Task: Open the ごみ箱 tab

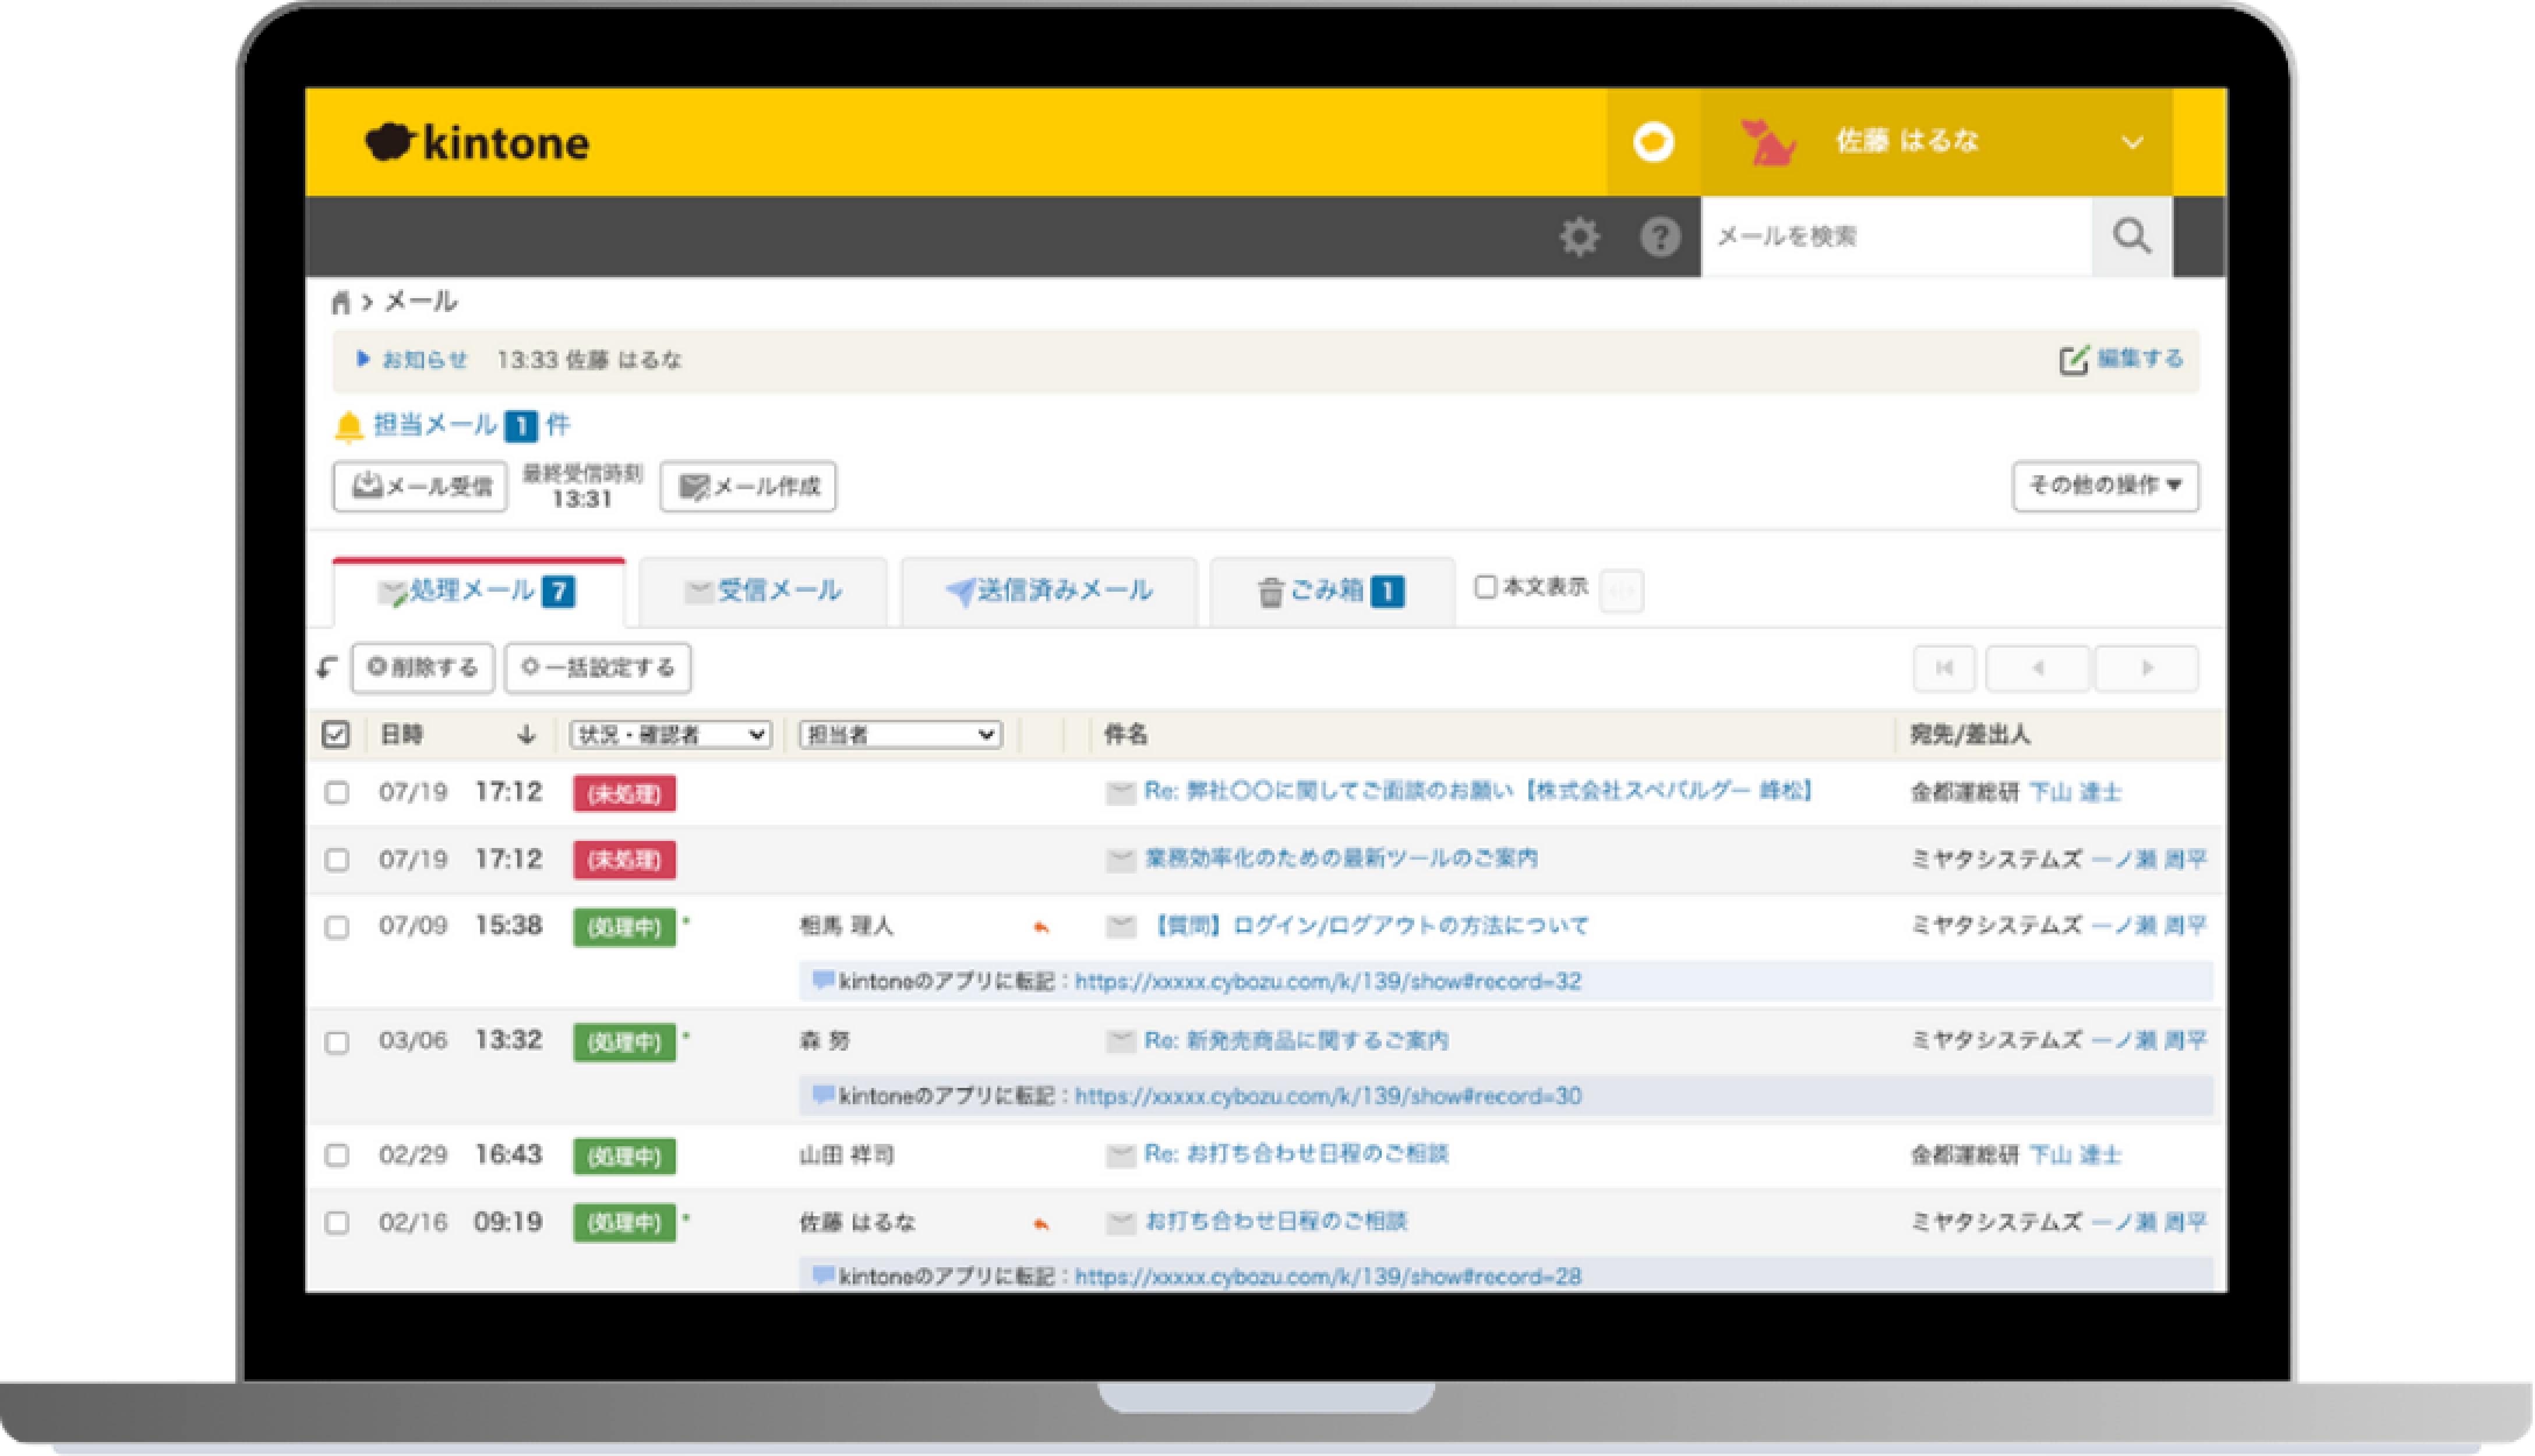Action: click(1330, 592)
